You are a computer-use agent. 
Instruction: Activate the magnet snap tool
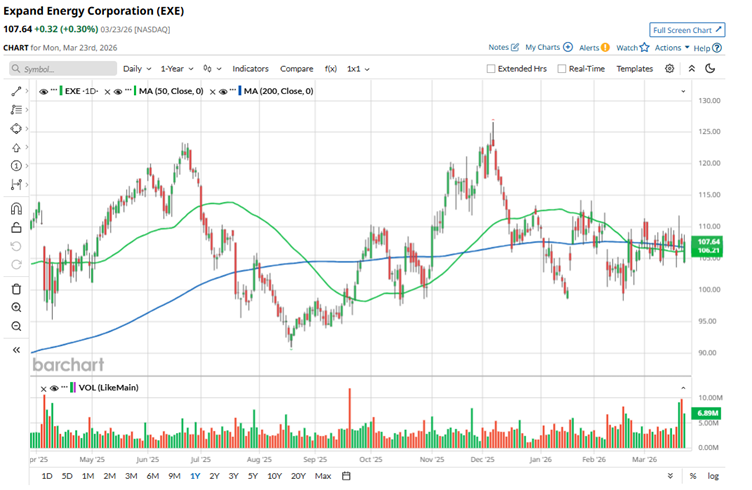16,209
